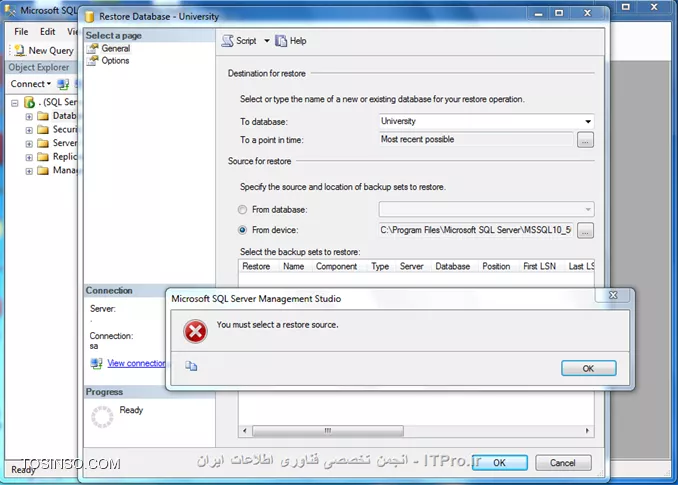Click the progress spinner indicator
The height and width of the screenshot is (485, 678).
click(x=102, y=417)
